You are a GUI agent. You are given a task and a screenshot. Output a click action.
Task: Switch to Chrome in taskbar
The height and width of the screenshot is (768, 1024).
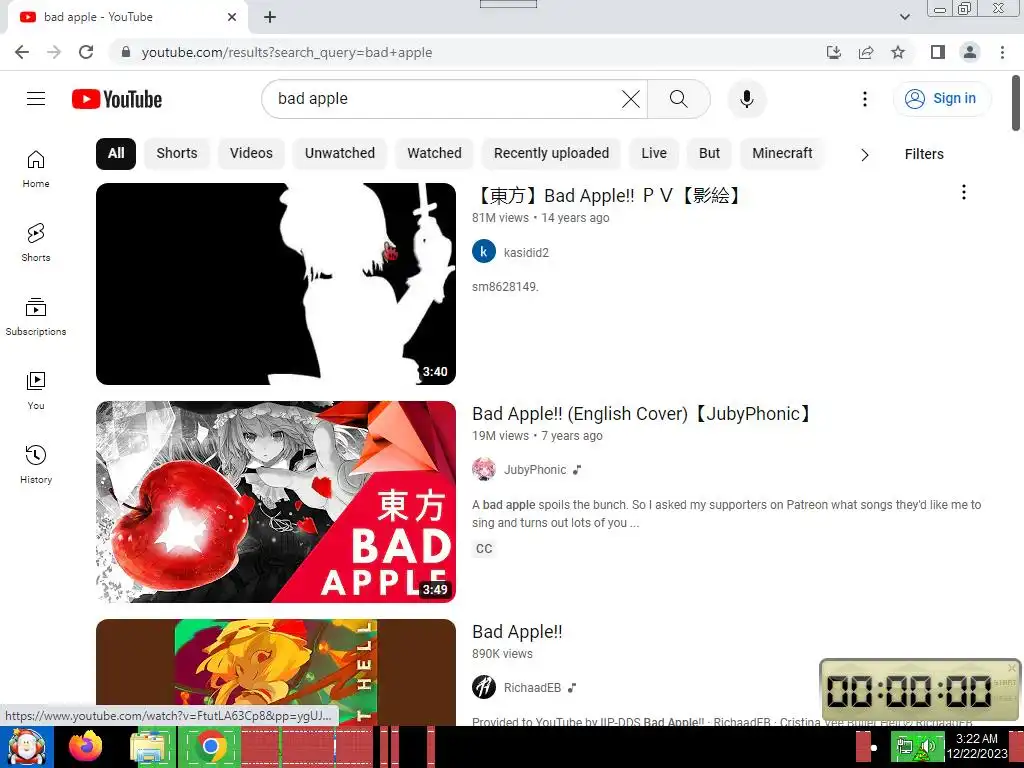click(x=210, y=746)
